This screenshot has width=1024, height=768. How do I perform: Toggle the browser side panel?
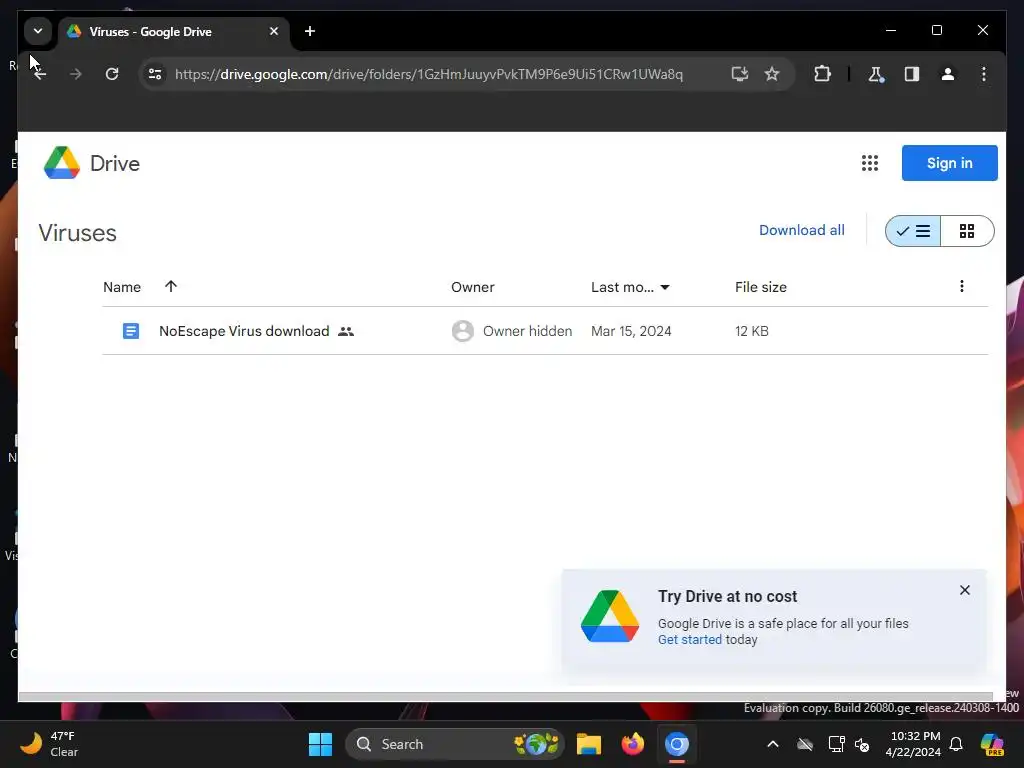pos(912,74)
